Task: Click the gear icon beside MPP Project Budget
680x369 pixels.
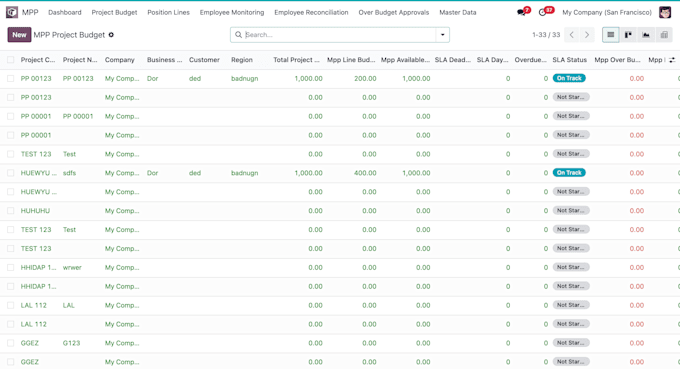Action: click(111, 35)
